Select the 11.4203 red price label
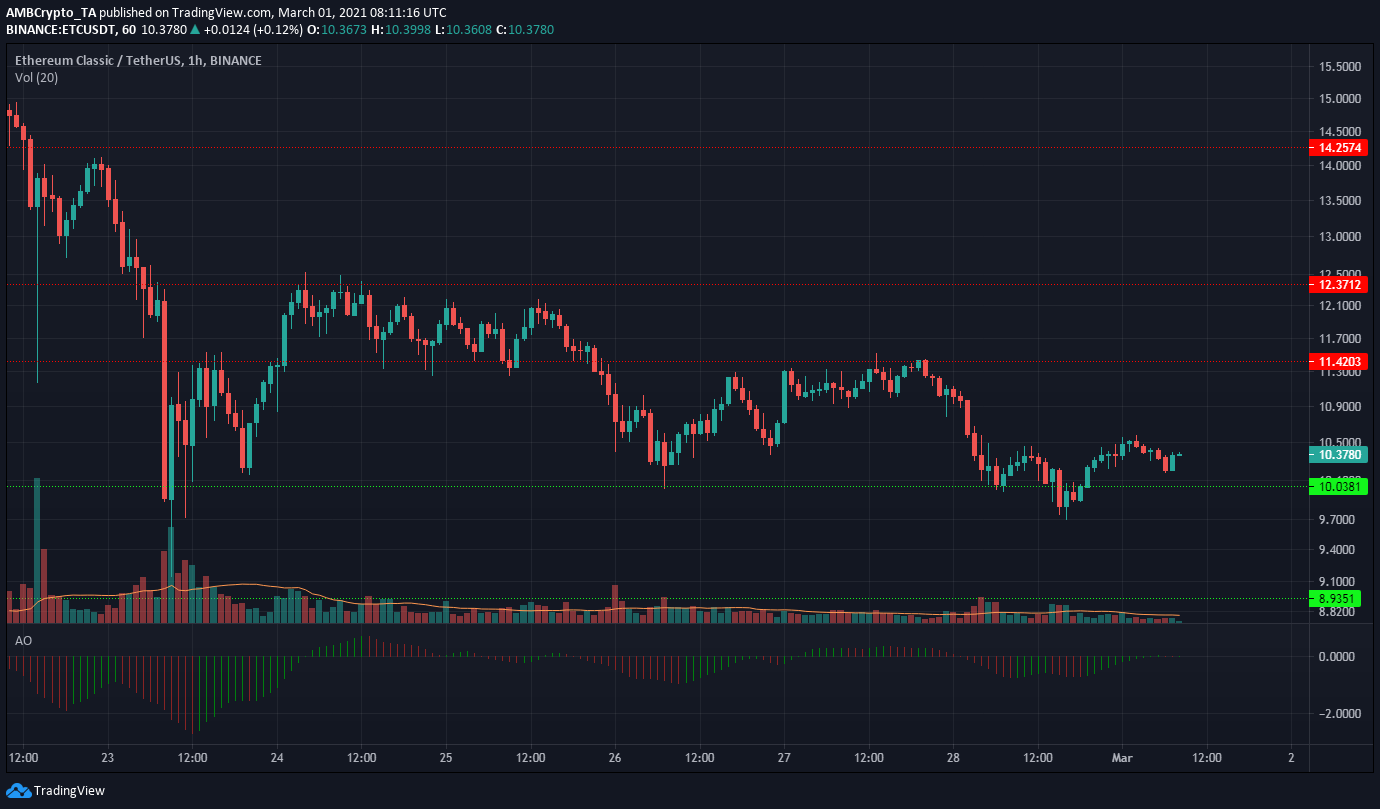Screen dimensions: 1380x809 pyautogui.click(x=1336, y=361)
